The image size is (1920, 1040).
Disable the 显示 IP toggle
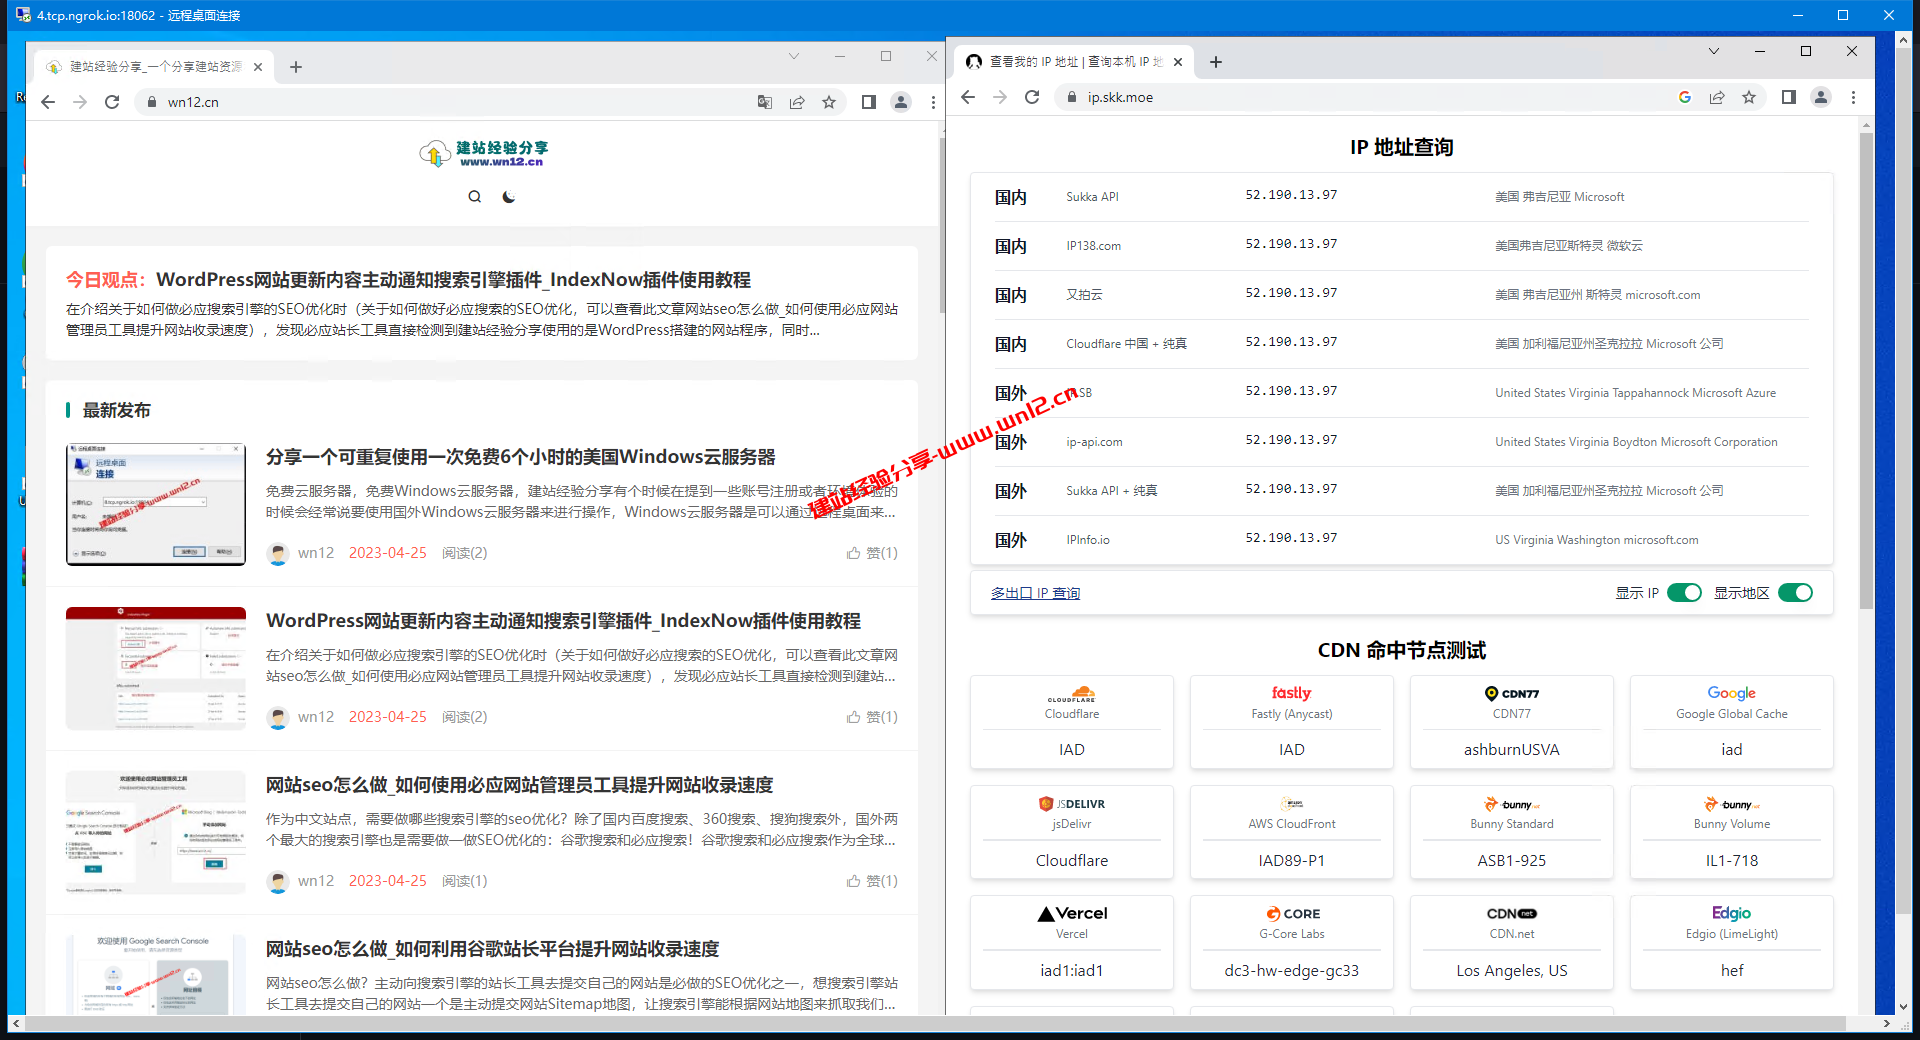1685,592
